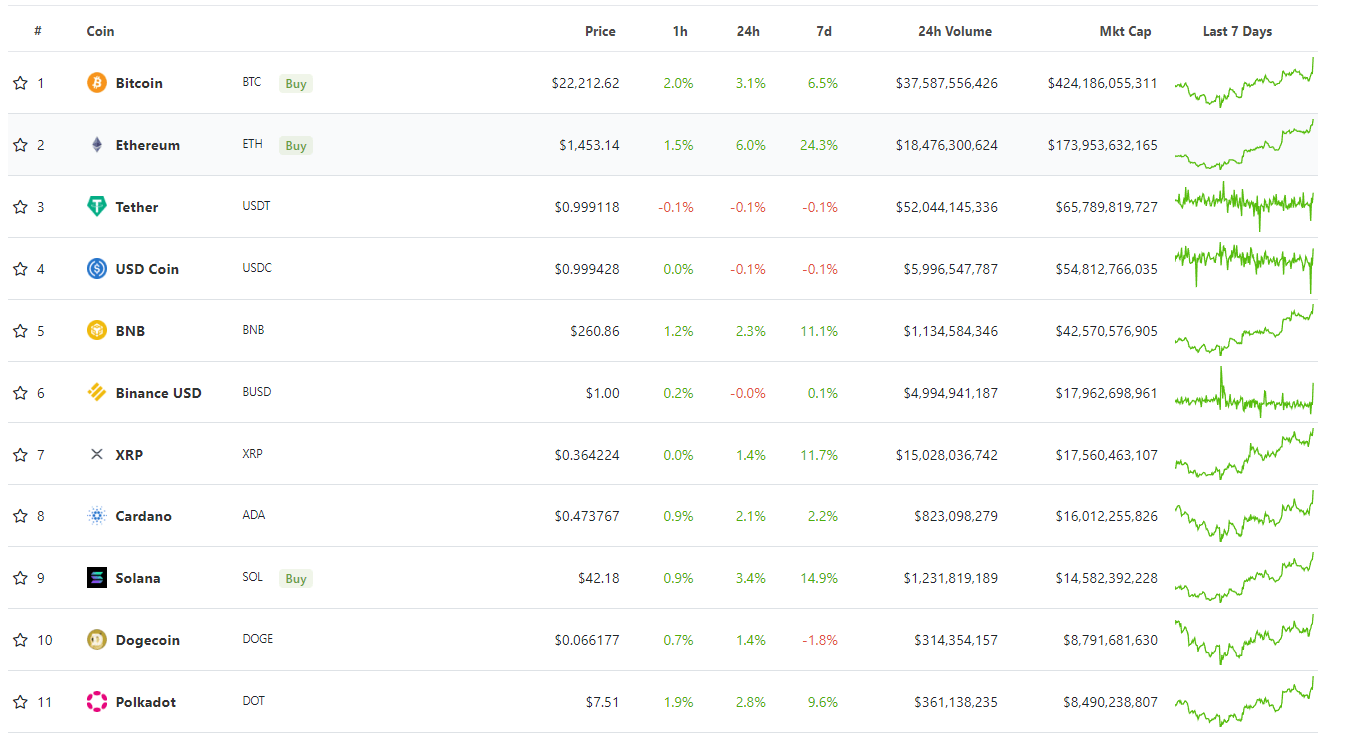Click the Solana logo icon
This screenshot has height=736, width=1348.
(97, 578)
